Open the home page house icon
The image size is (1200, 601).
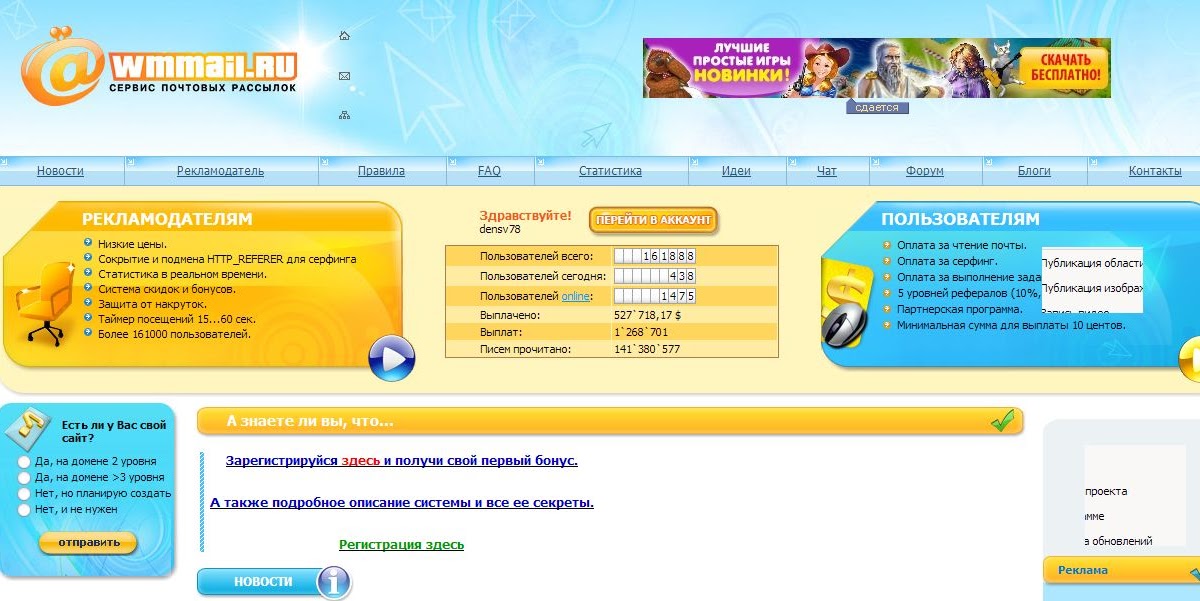(x=344, y=36)
